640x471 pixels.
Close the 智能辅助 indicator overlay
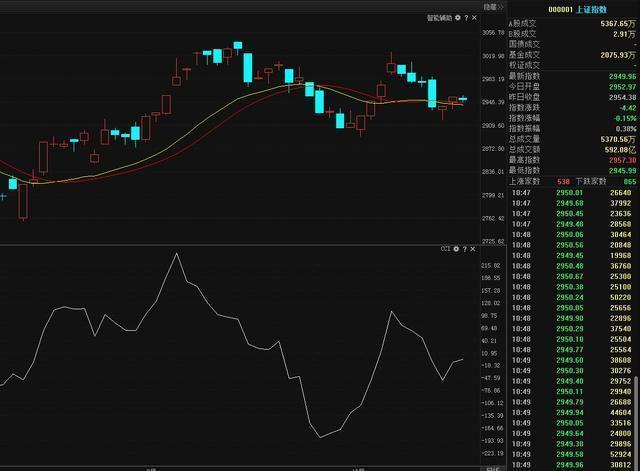tap(473, 18)
